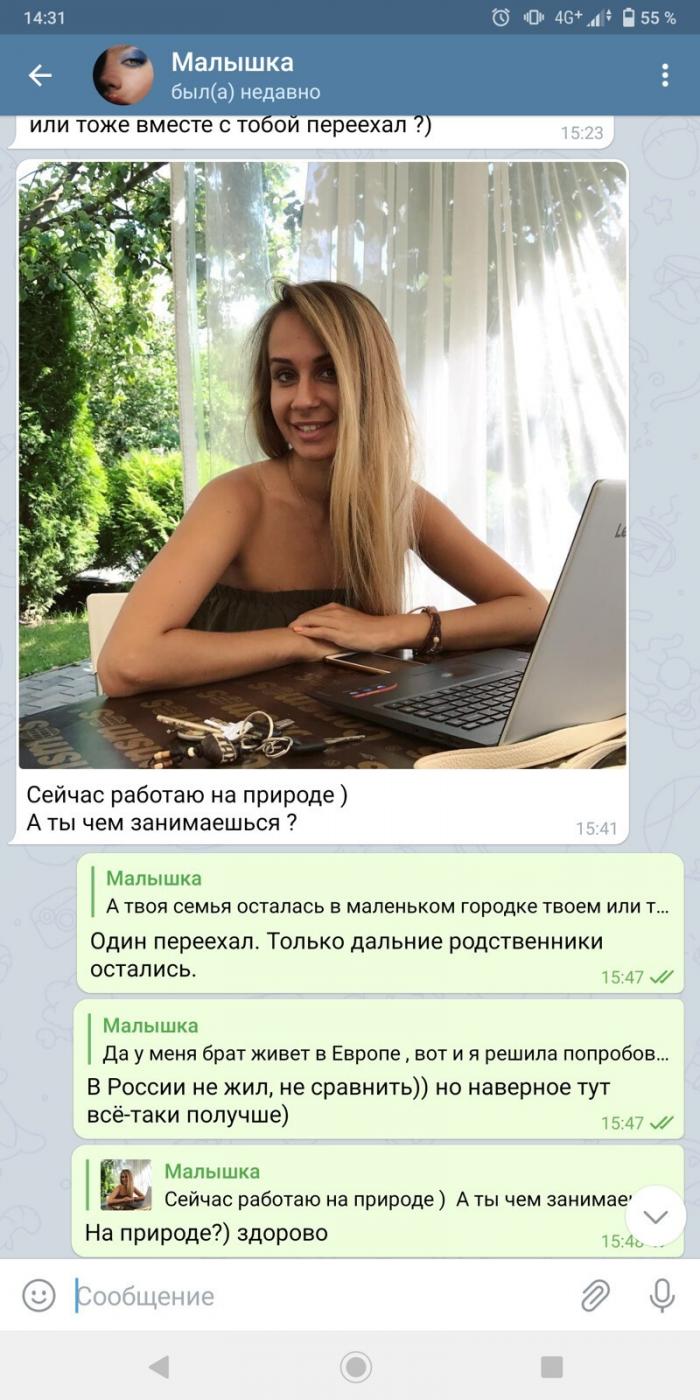Tap the caption 'Сейчас работаю на природе'
Image resolution: width=700 pixels, height=1400 pixels.
point(187,795)
